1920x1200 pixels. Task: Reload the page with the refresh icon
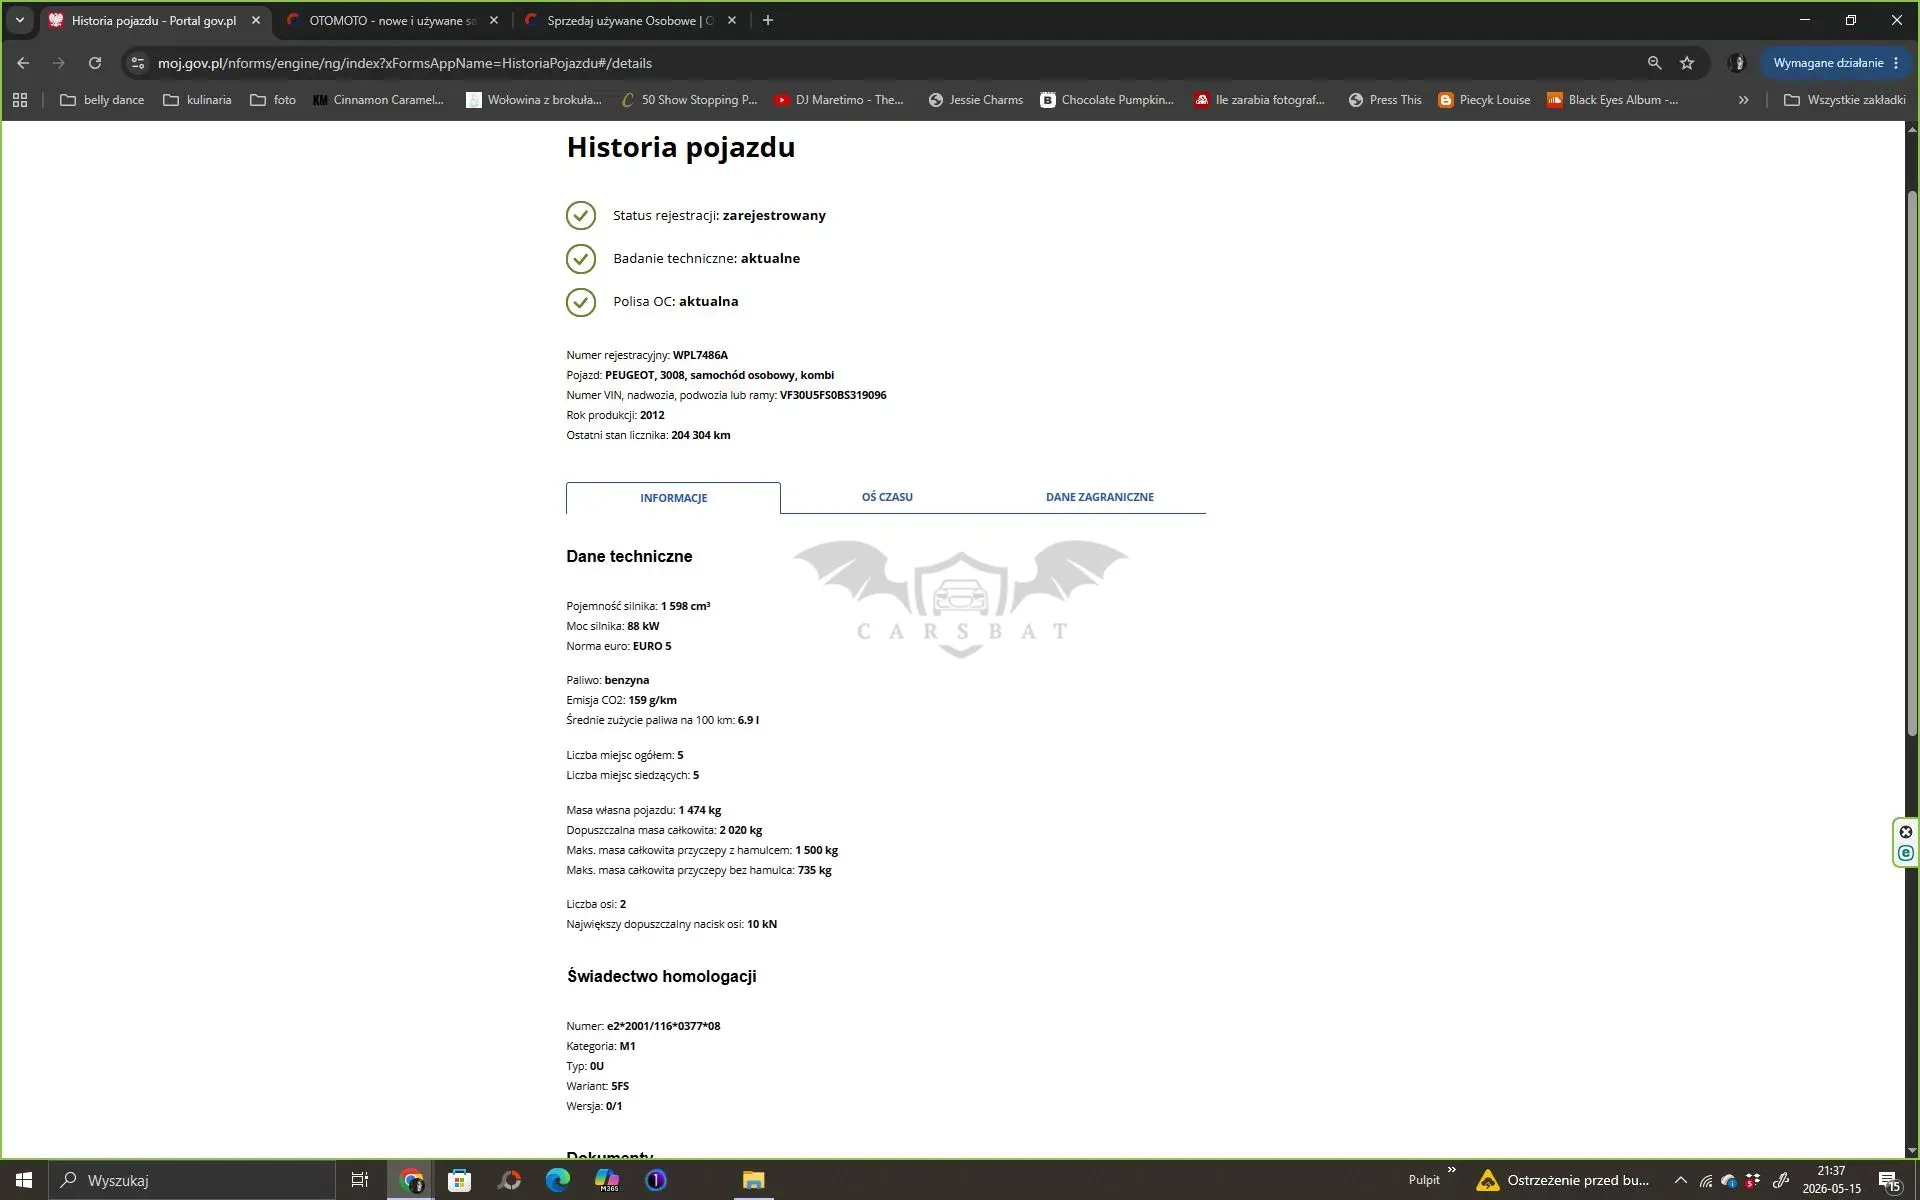[95, 63]
